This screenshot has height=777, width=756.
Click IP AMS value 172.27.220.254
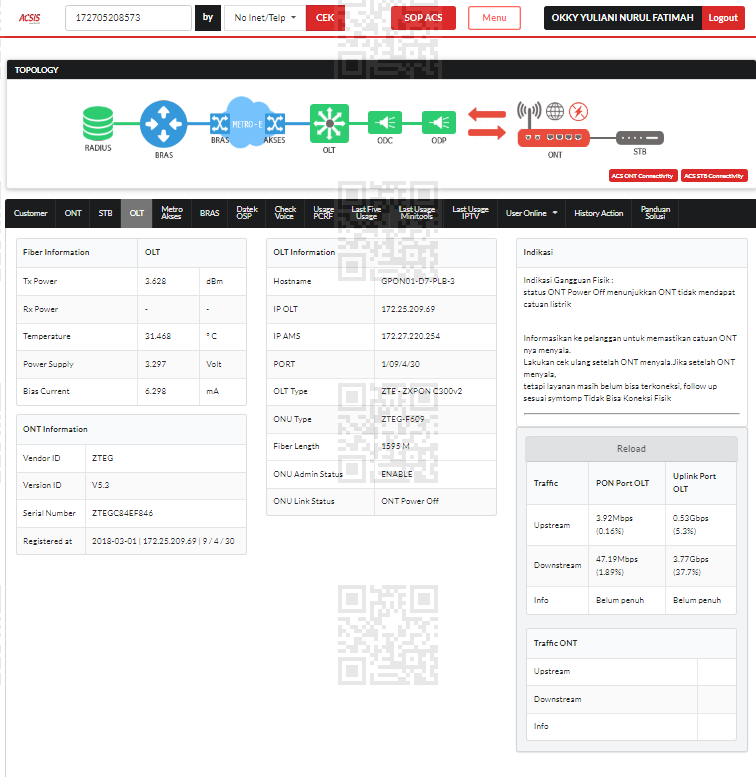(x=410, y=336)
